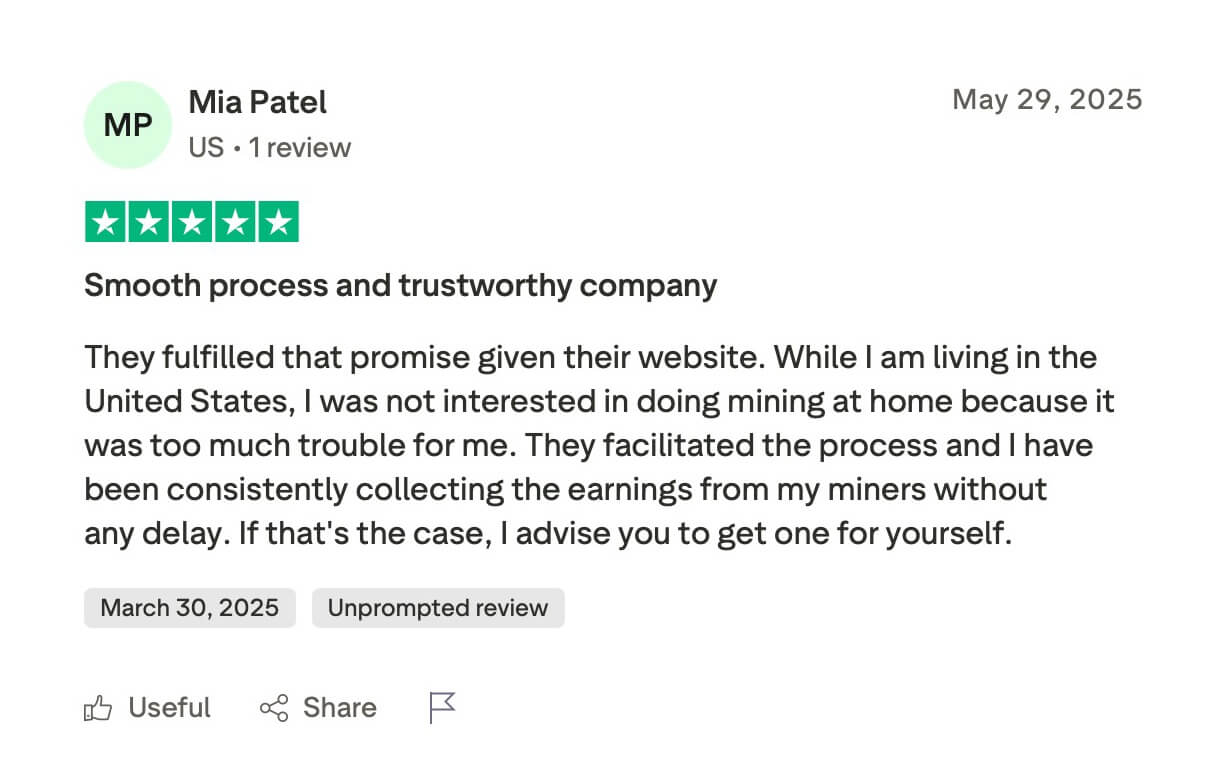This screenshot has height=784, width=1216.
Task: Mark review as helpful via 'Useful' text
Action: [170, 709]
